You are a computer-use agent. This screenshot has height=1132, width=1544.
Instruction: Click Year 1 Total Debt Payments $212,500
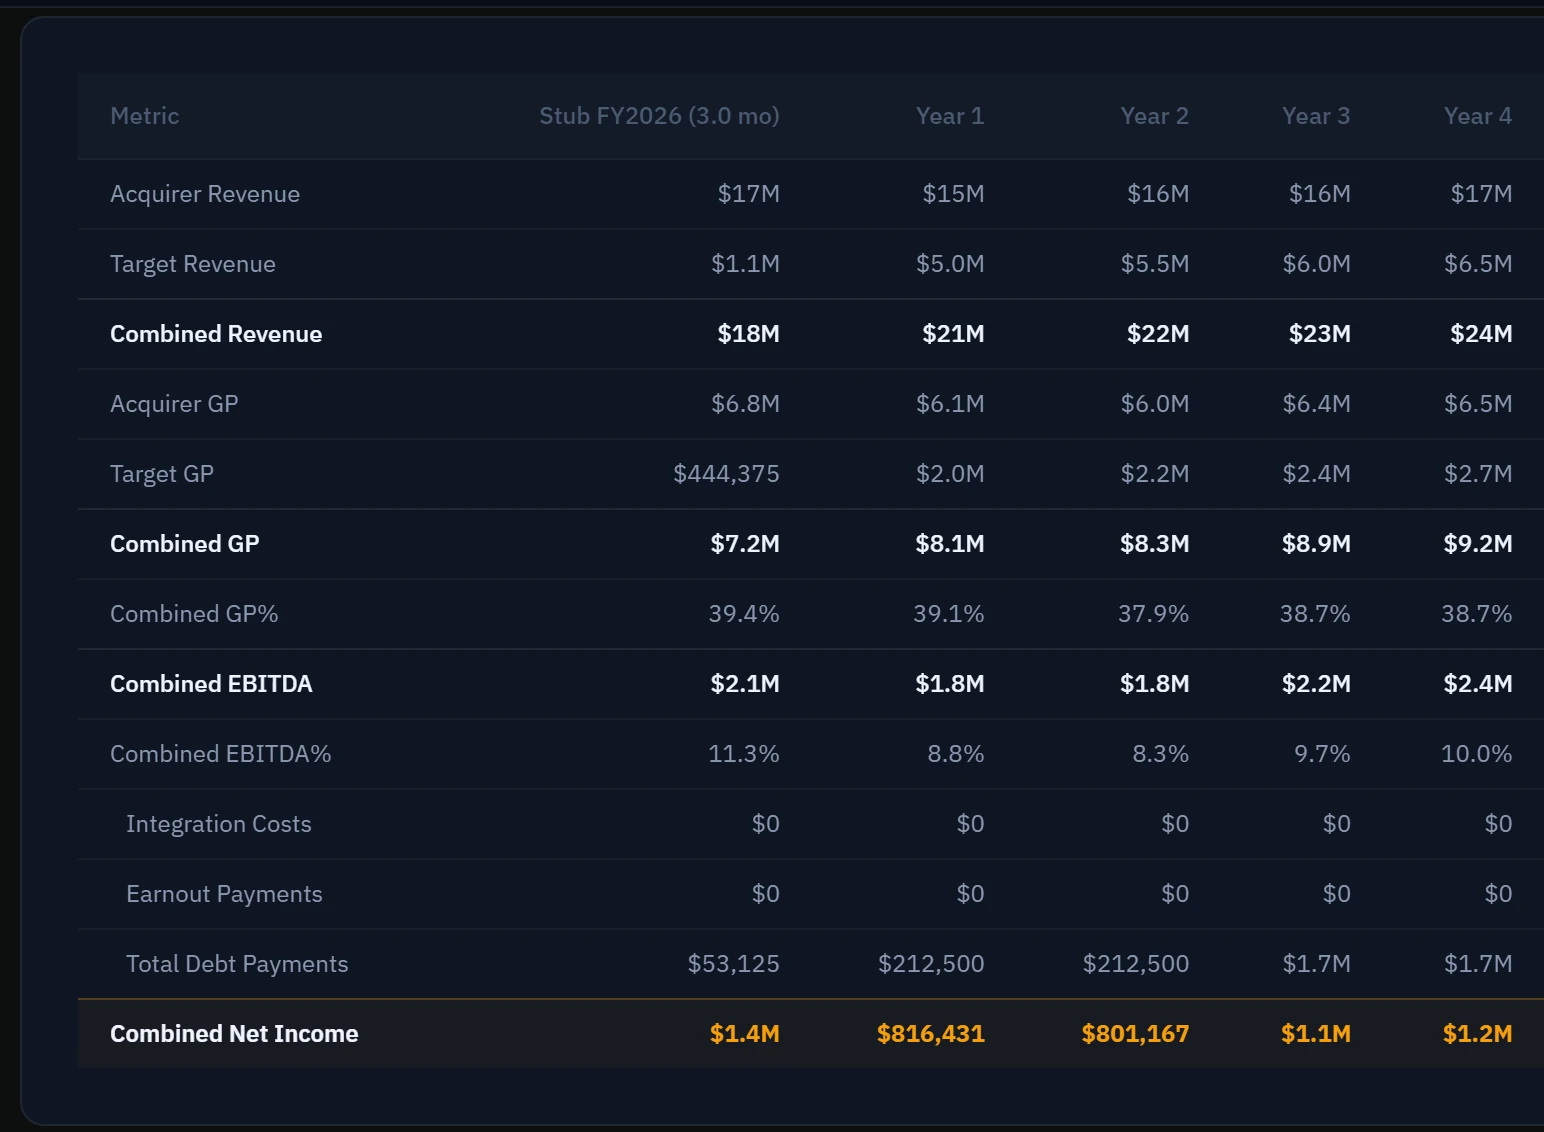point(931,964)
